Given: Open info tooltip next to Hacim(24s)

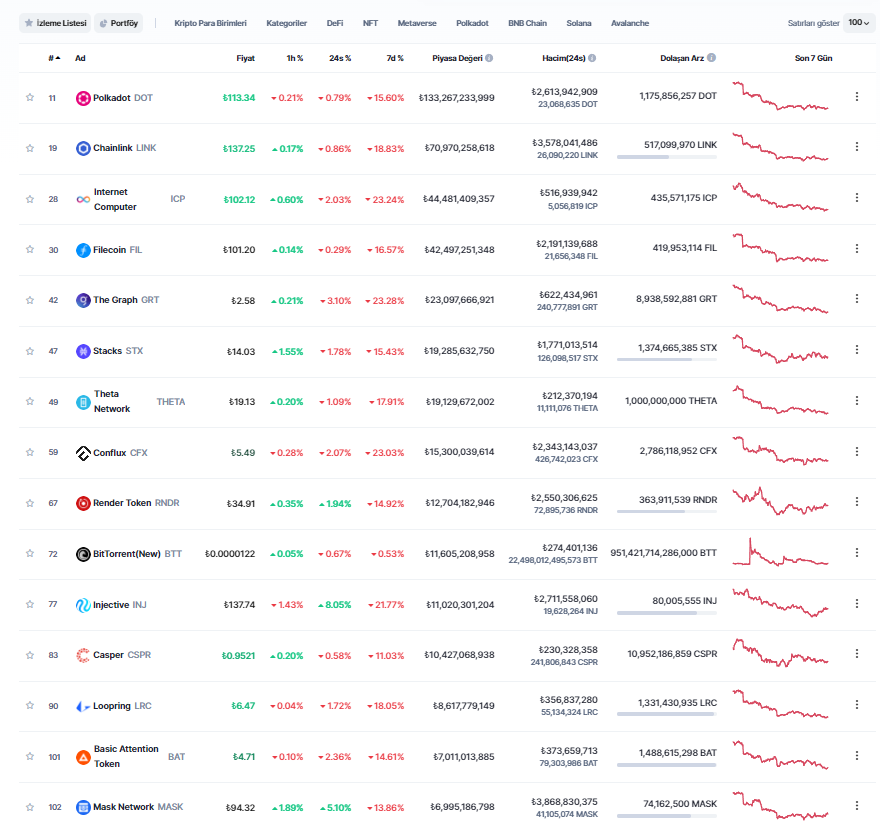Looking at the screenshot, I should (x=592, y=58).
